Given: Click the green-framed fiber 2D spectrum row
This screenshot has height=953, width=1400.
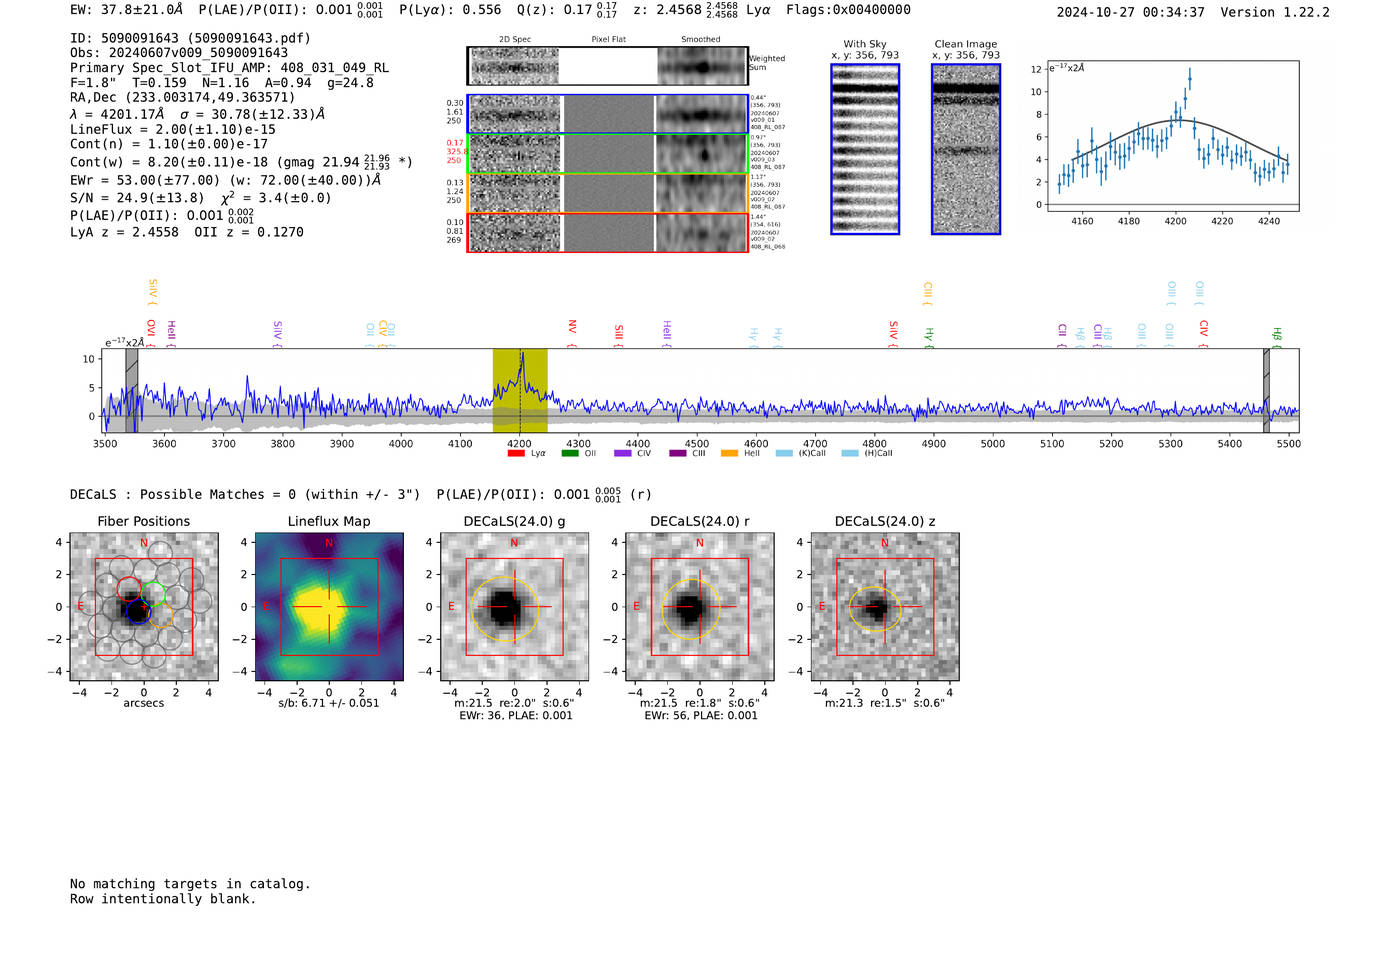Looking at the screenshot, I should tap(607, 154).
